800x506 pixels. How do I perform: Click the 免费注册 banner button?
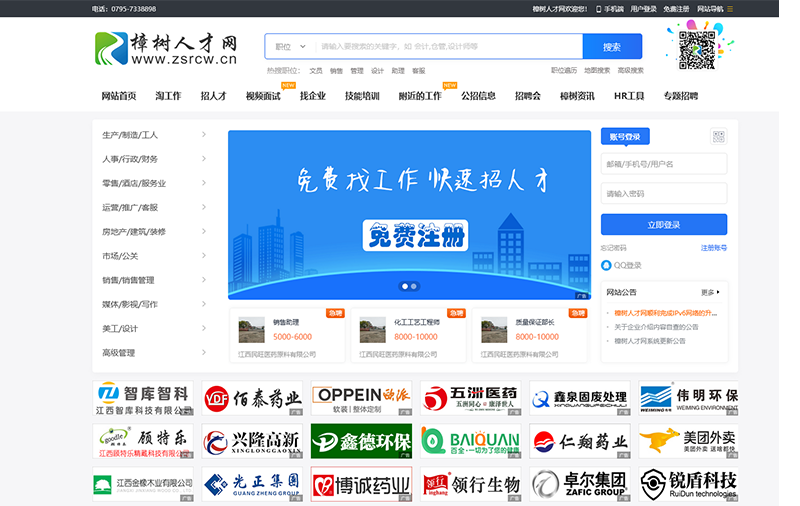415,236
